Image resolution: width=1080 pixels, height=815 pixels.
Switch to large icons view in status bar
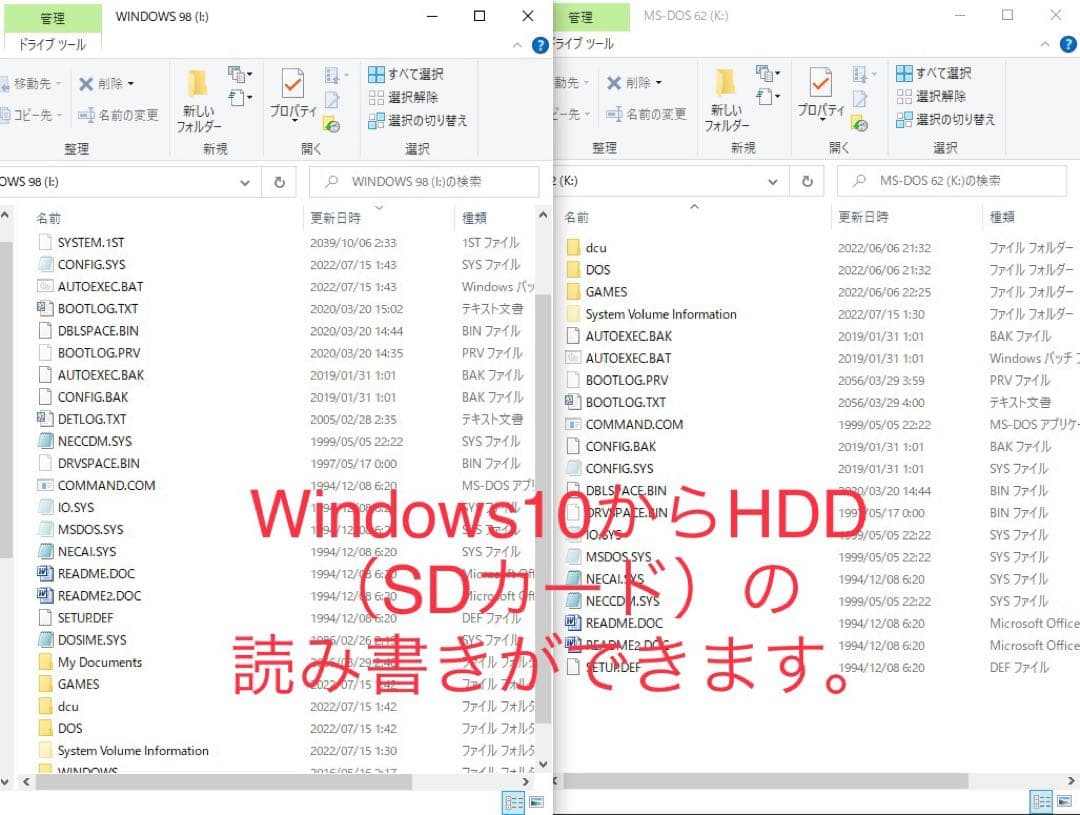pos(537,802)
